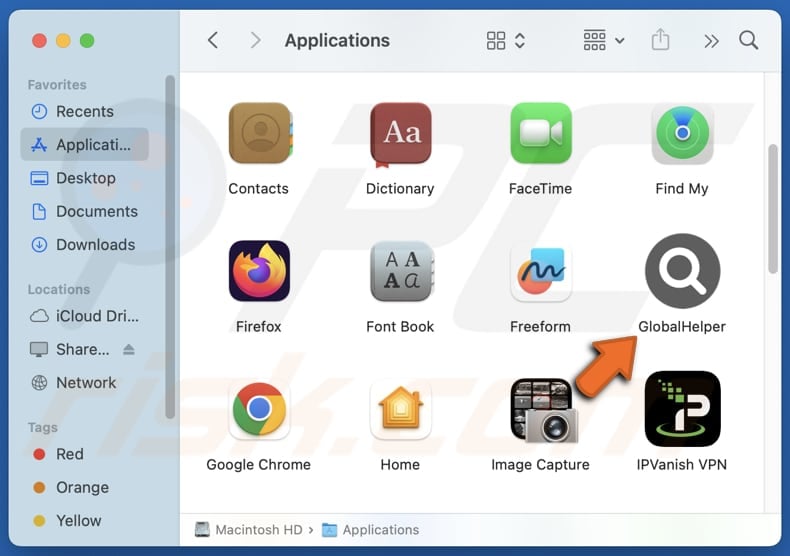Click the Font Book label text
Screen dimensions: 790x556
[400, 327]
